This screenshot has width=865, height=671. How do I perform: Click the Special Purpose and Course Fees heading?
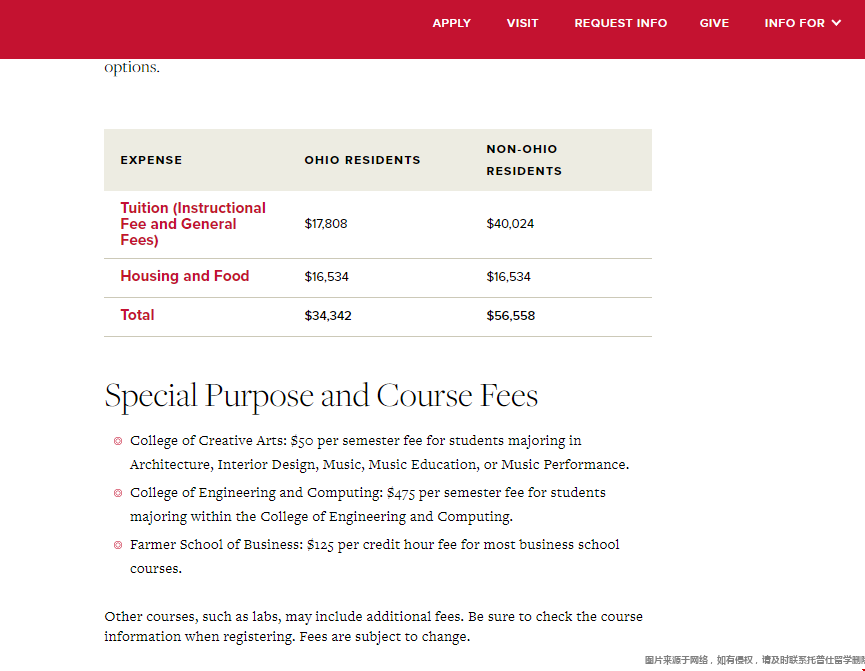tap(321, 396)
